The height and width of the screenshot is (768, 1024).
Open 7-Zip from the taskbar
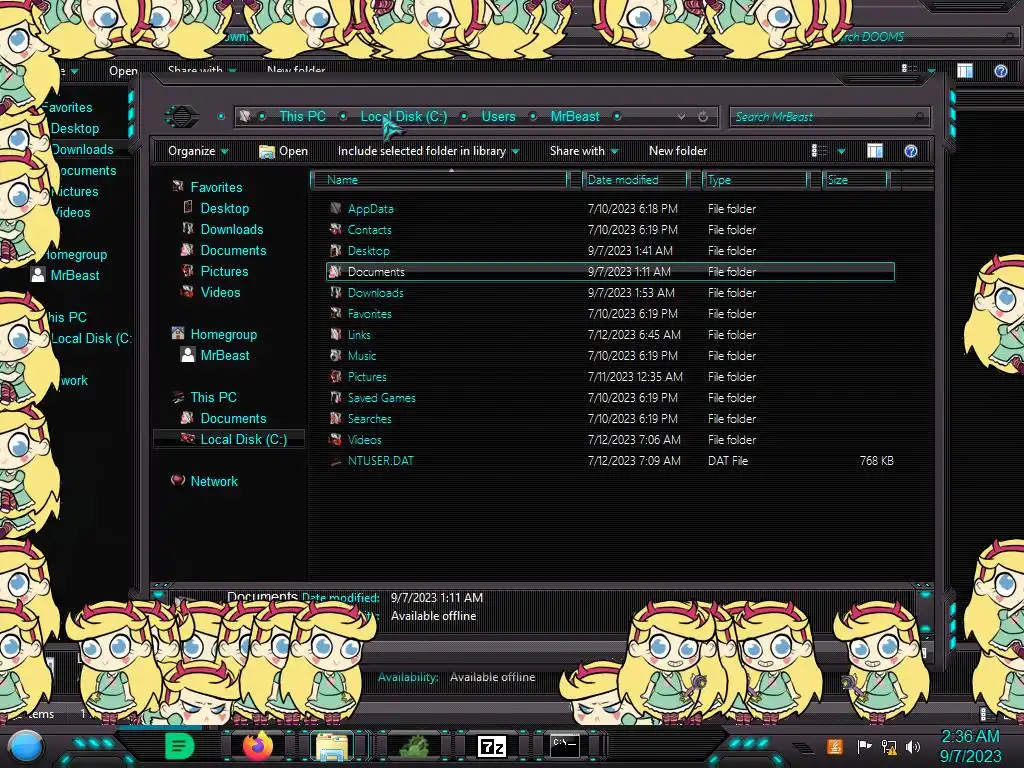point(492,746)
